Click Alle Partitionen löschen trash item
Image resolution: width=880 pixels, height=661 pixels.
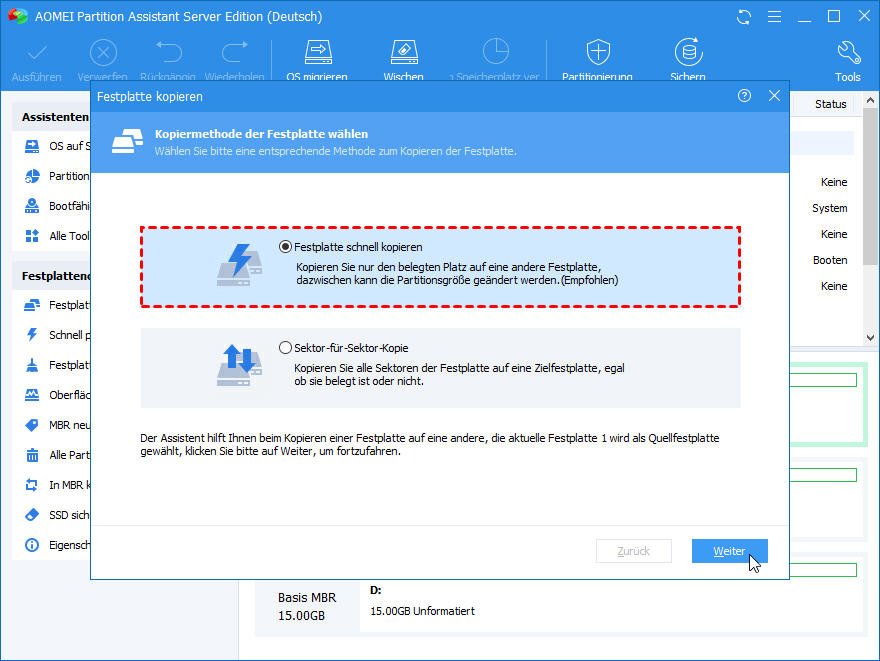click(57, 455)
